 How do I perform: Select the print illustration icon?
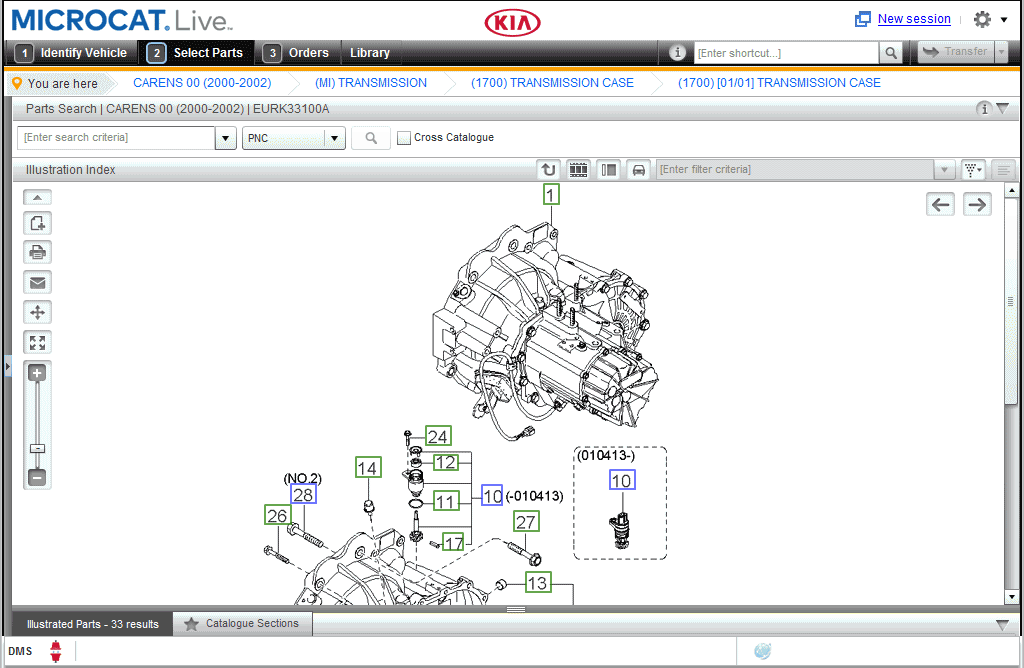click(37, 252)
